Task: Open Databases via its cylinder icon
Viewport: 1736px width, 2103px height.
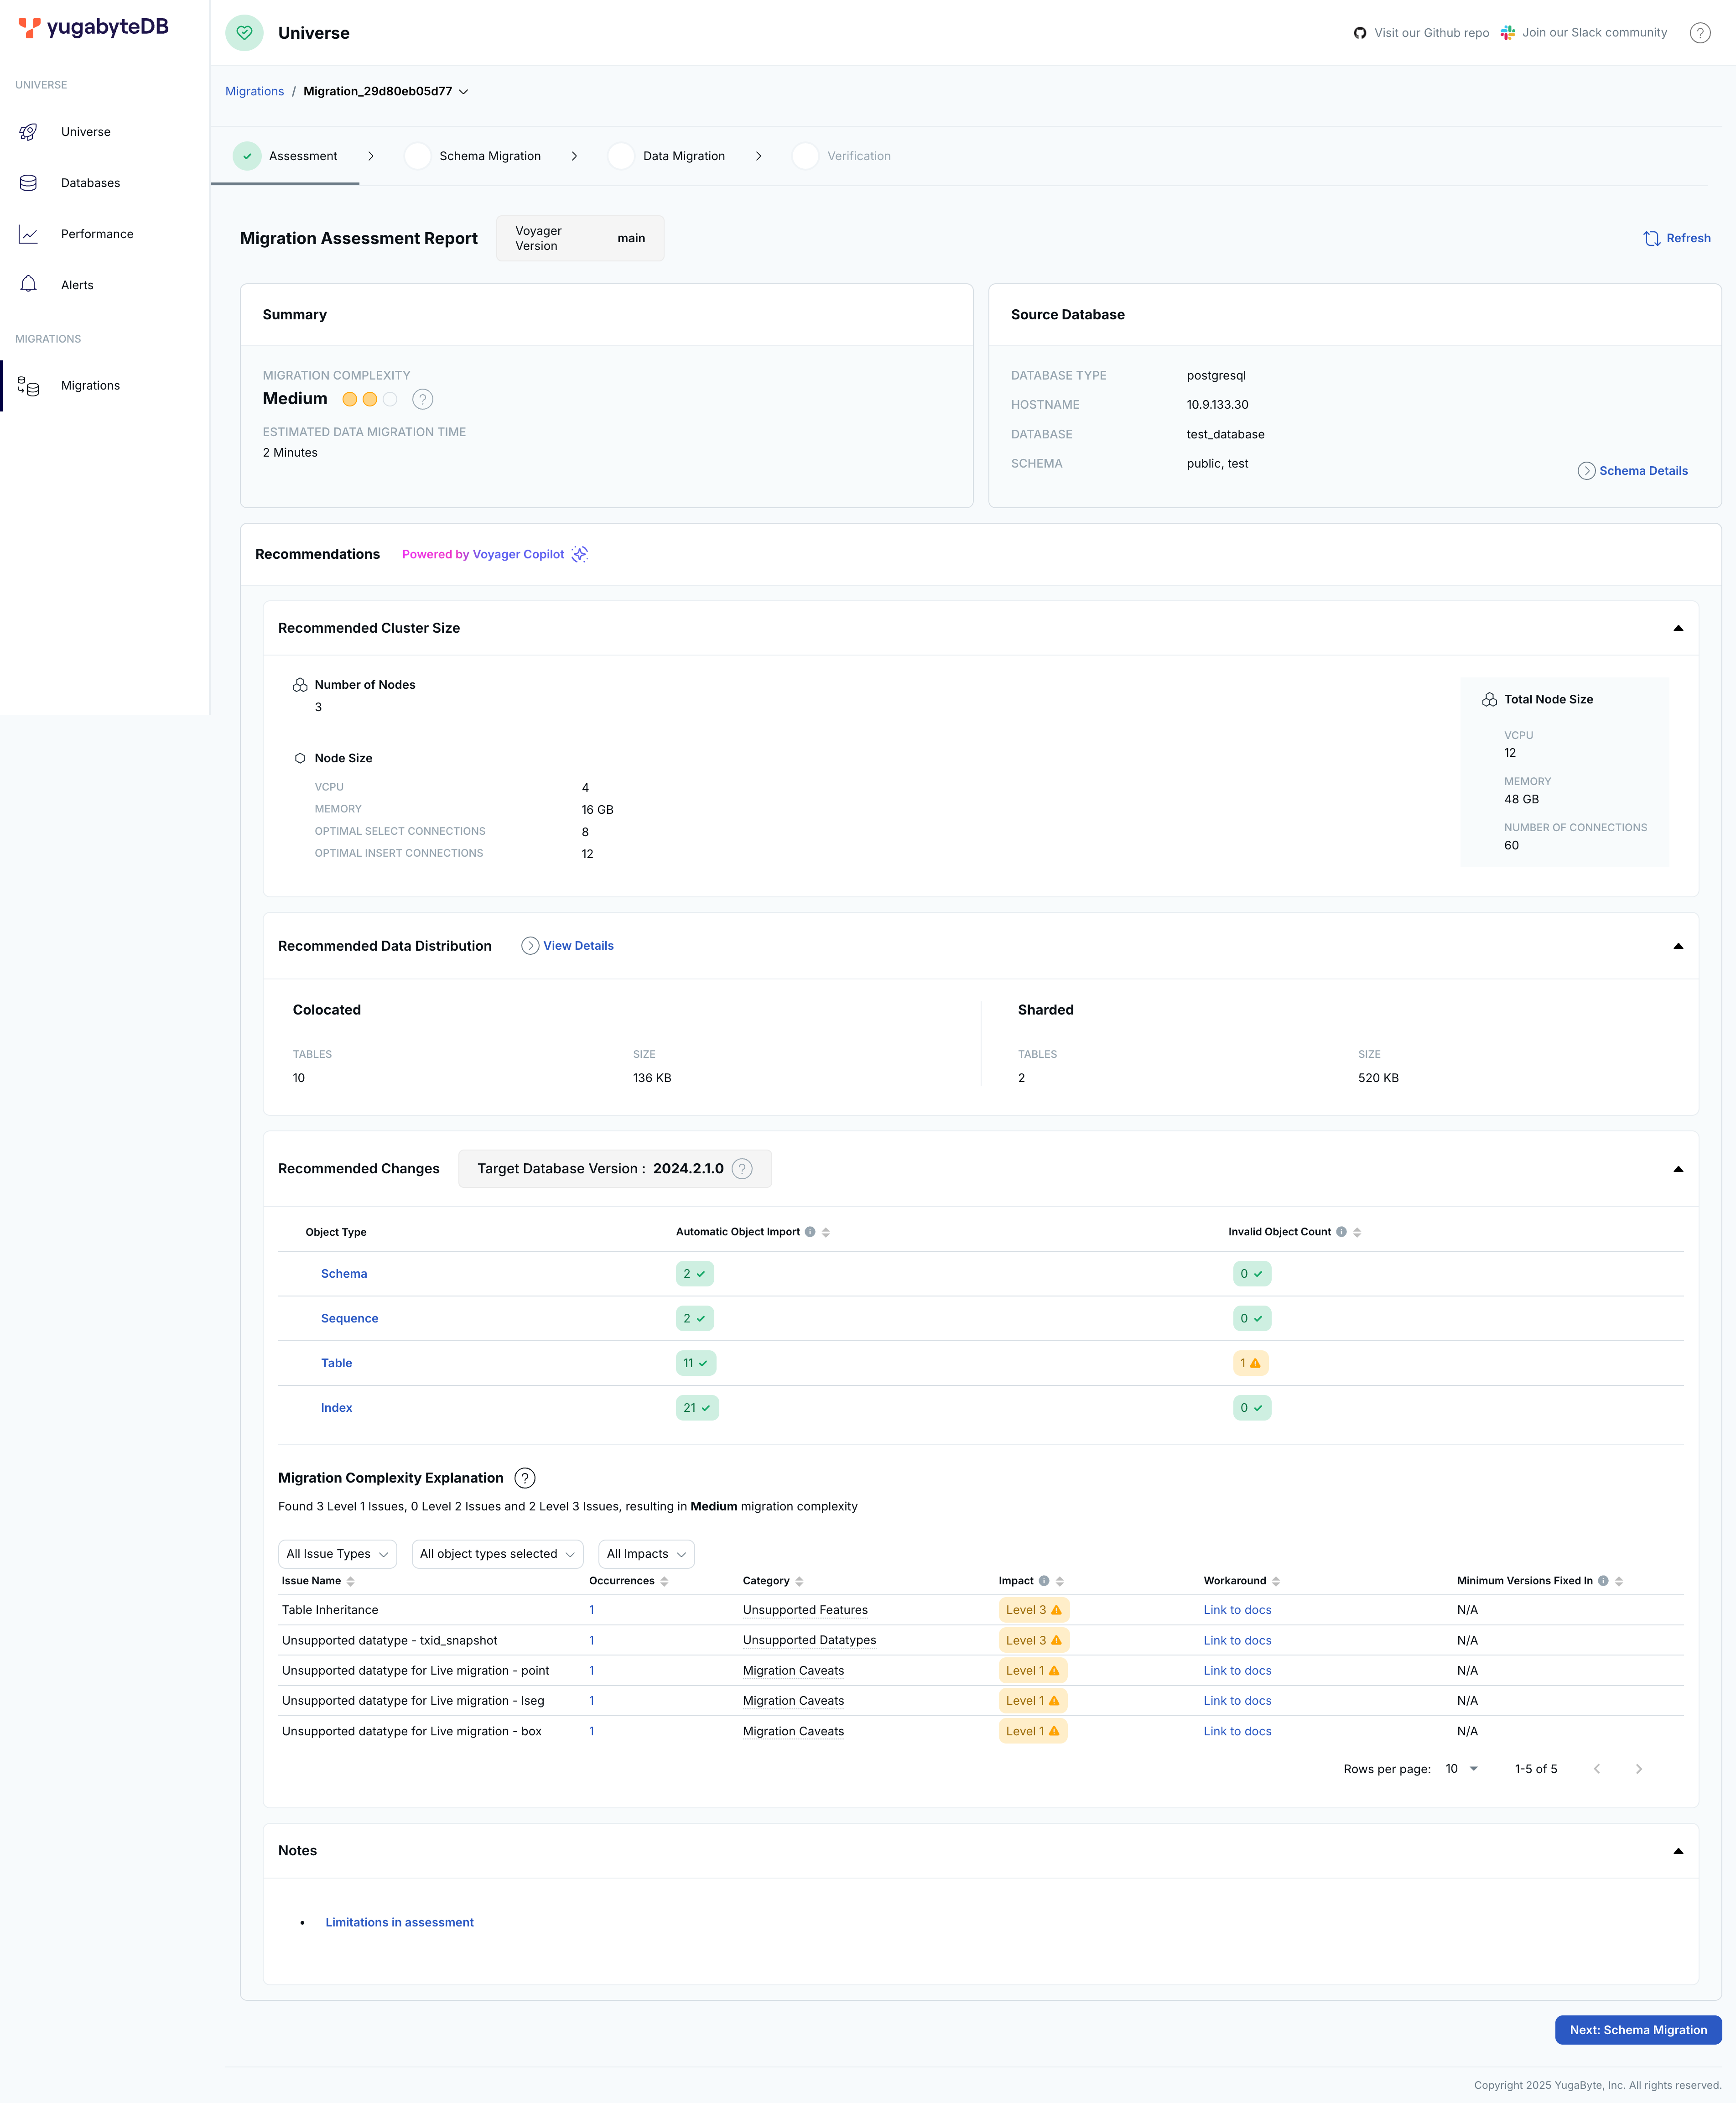Action: pyautogui.click(x=28, y=183)
